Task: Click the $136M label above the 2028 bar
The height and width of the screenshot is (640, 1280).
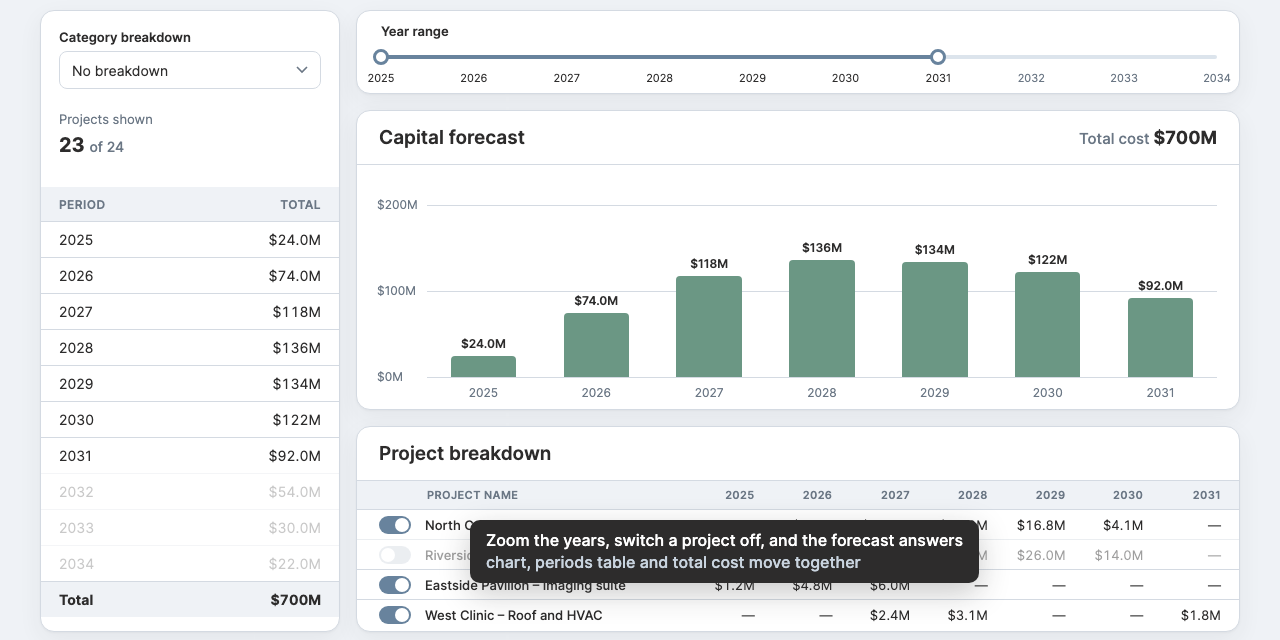Action: tap(822, 247)
